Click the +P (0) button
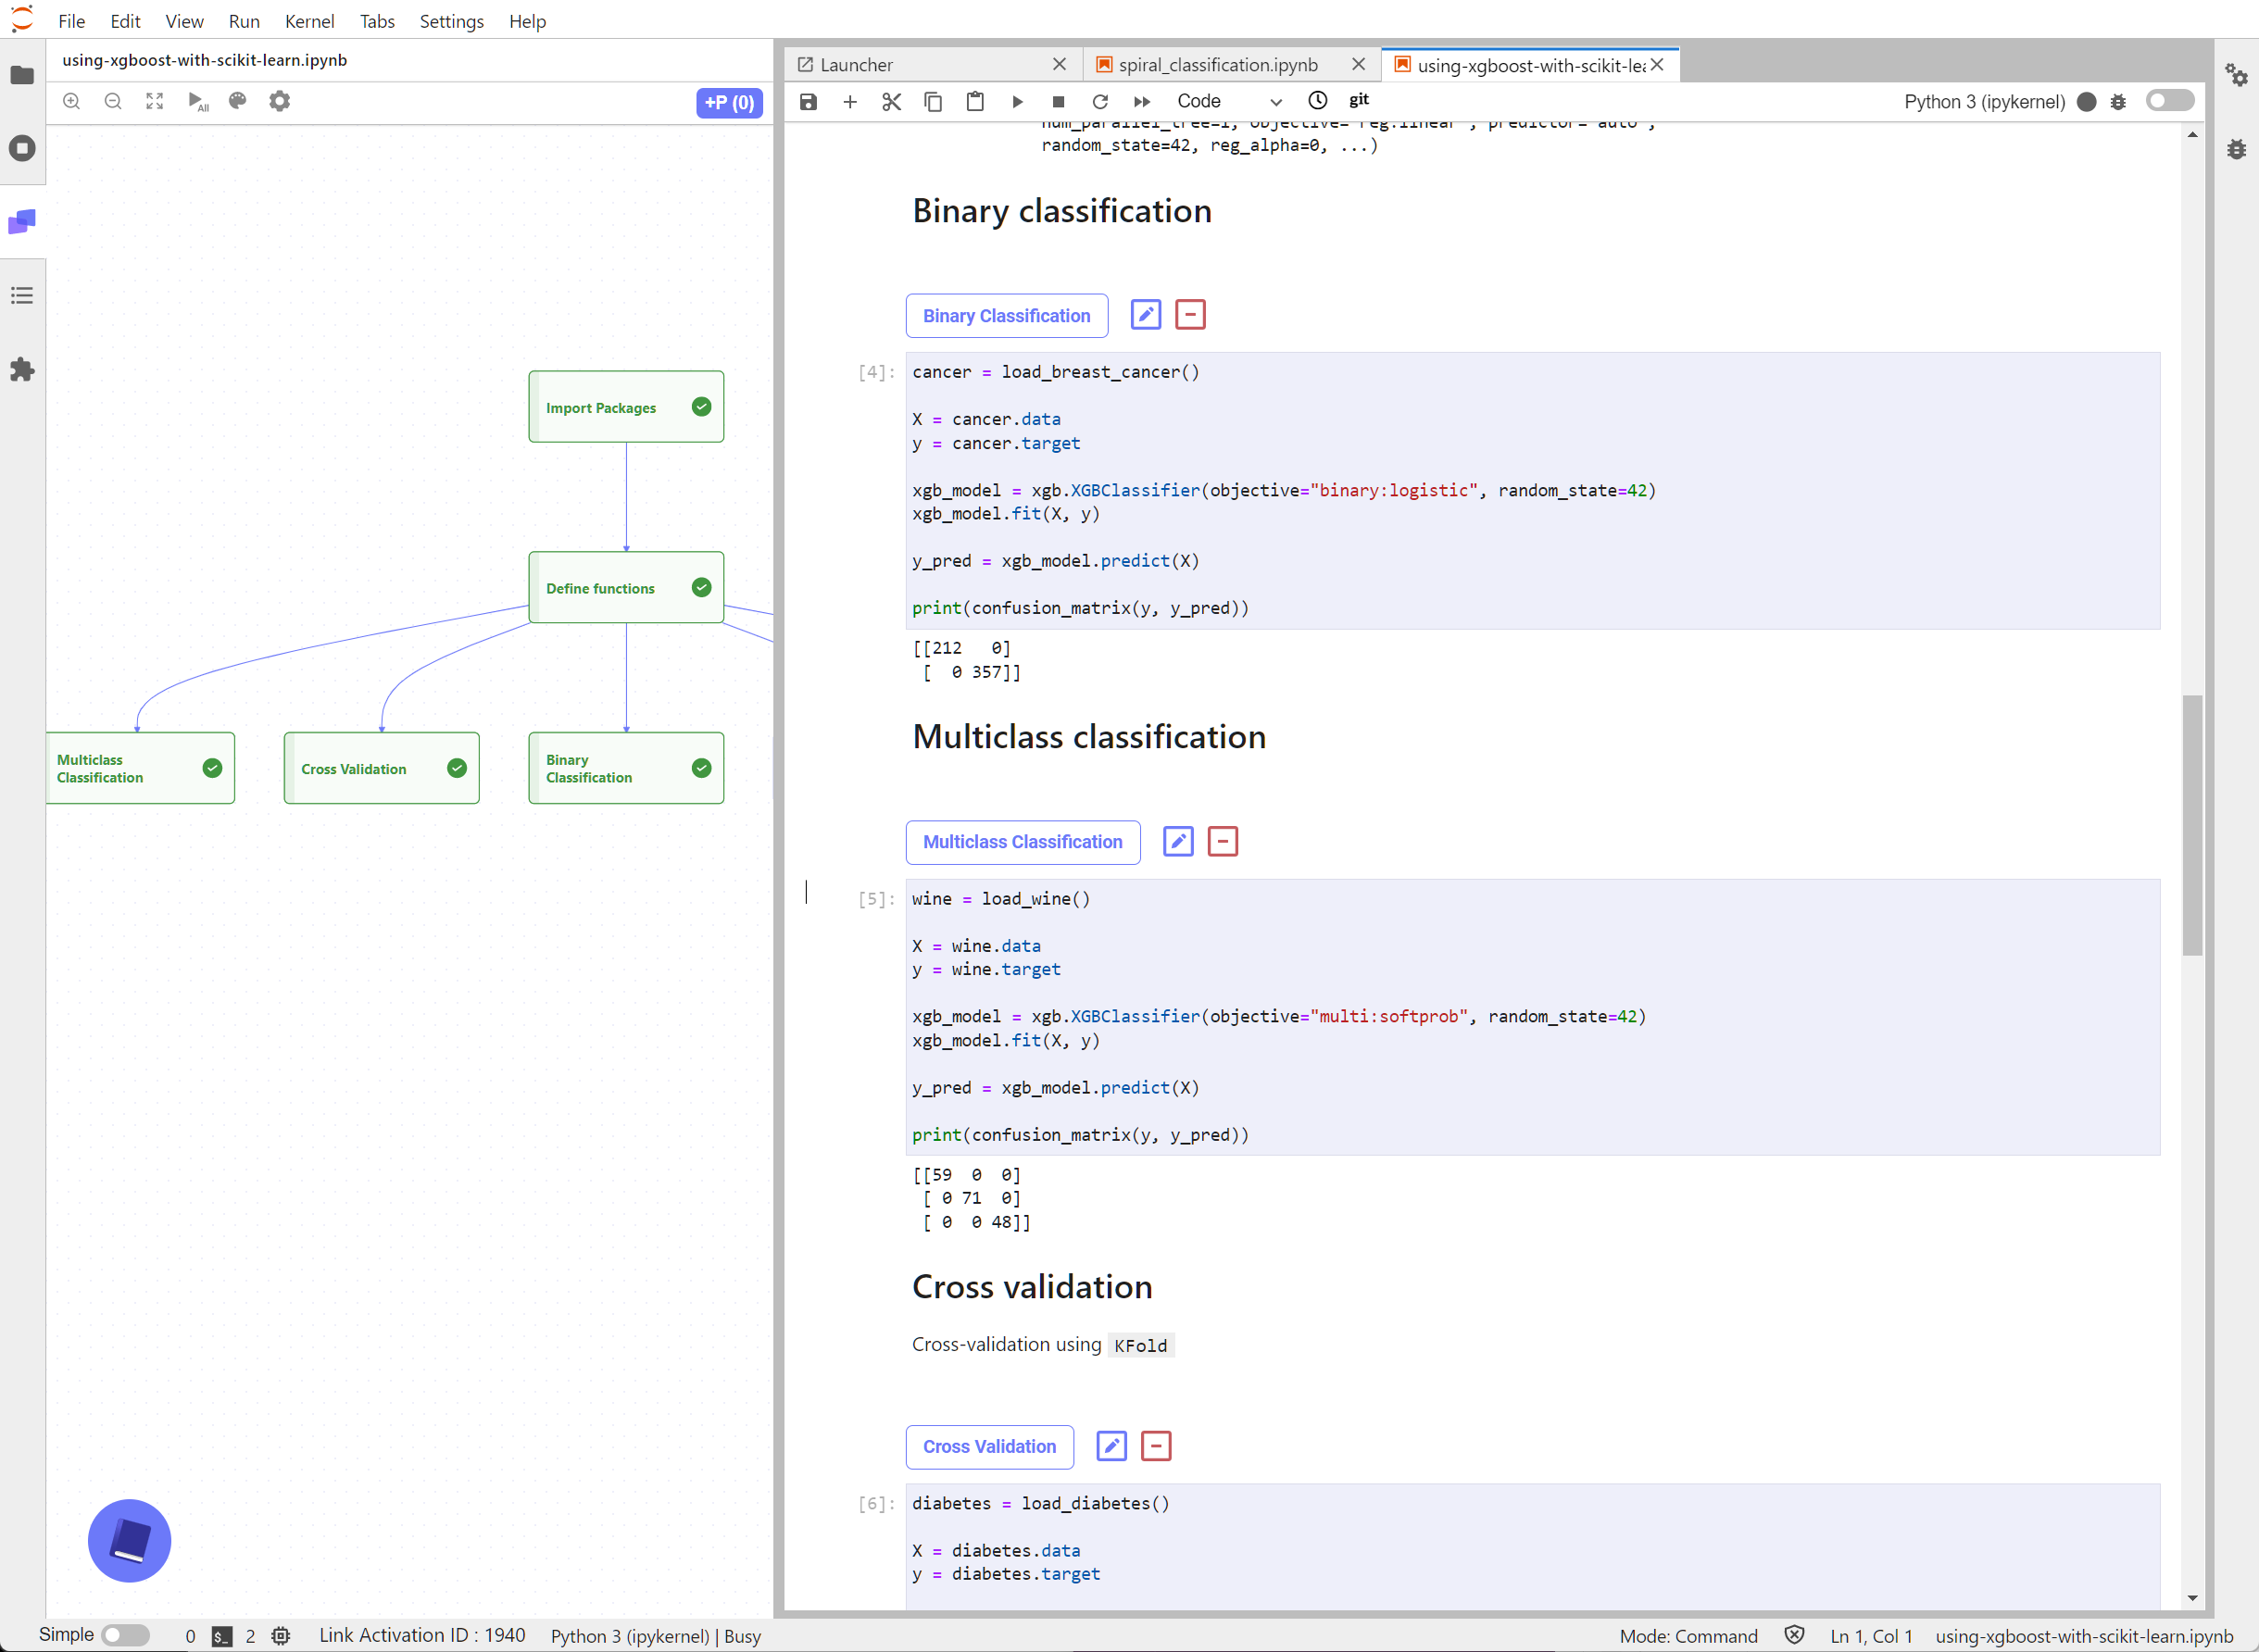Image resolution: width=2259 pixels, height=1652 pixels. [x=729, y=102]
